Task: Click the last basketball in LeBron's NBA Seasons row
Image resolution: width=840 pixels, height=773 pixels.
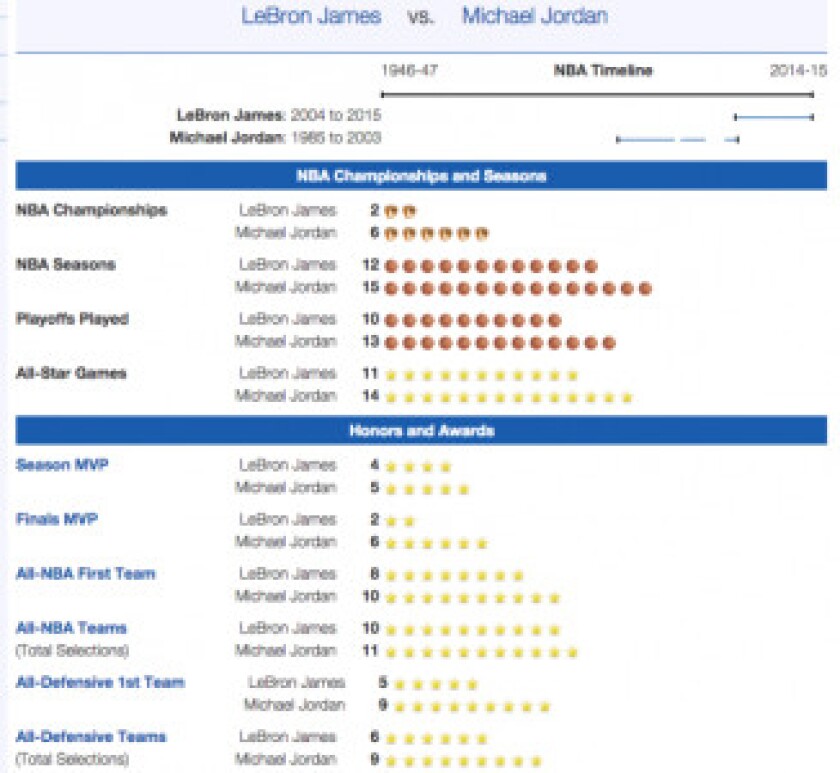Action: 591,266
